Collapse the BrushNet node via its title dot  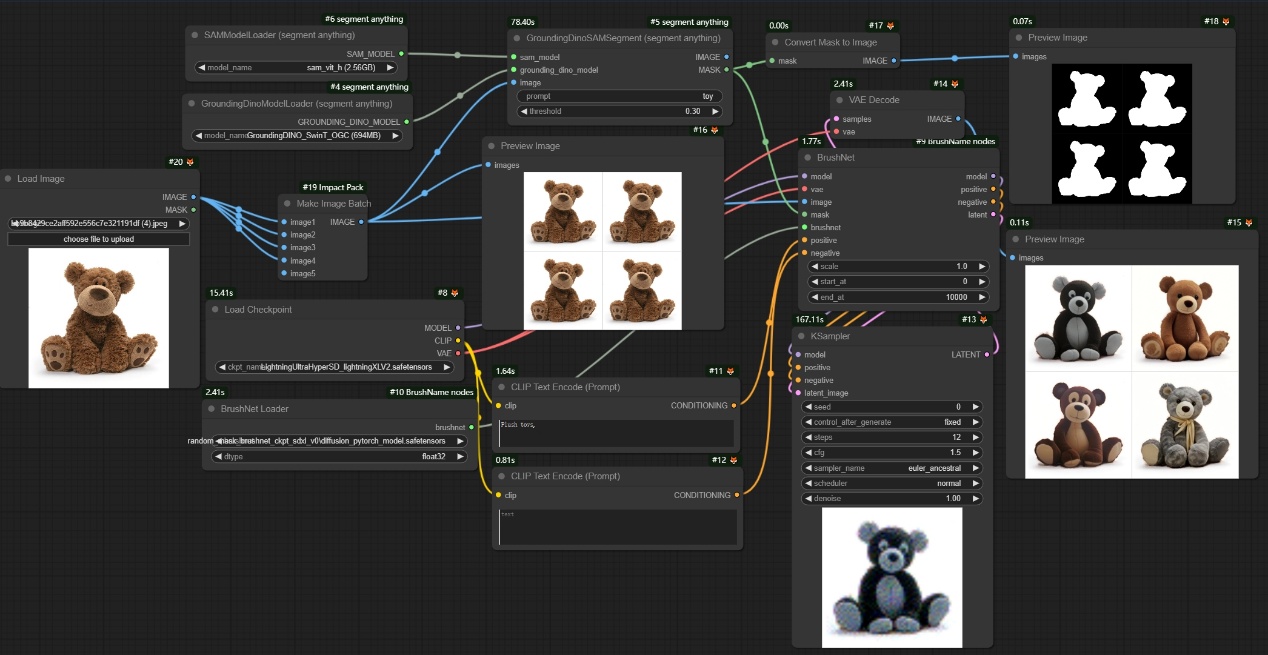coord(807,158)
